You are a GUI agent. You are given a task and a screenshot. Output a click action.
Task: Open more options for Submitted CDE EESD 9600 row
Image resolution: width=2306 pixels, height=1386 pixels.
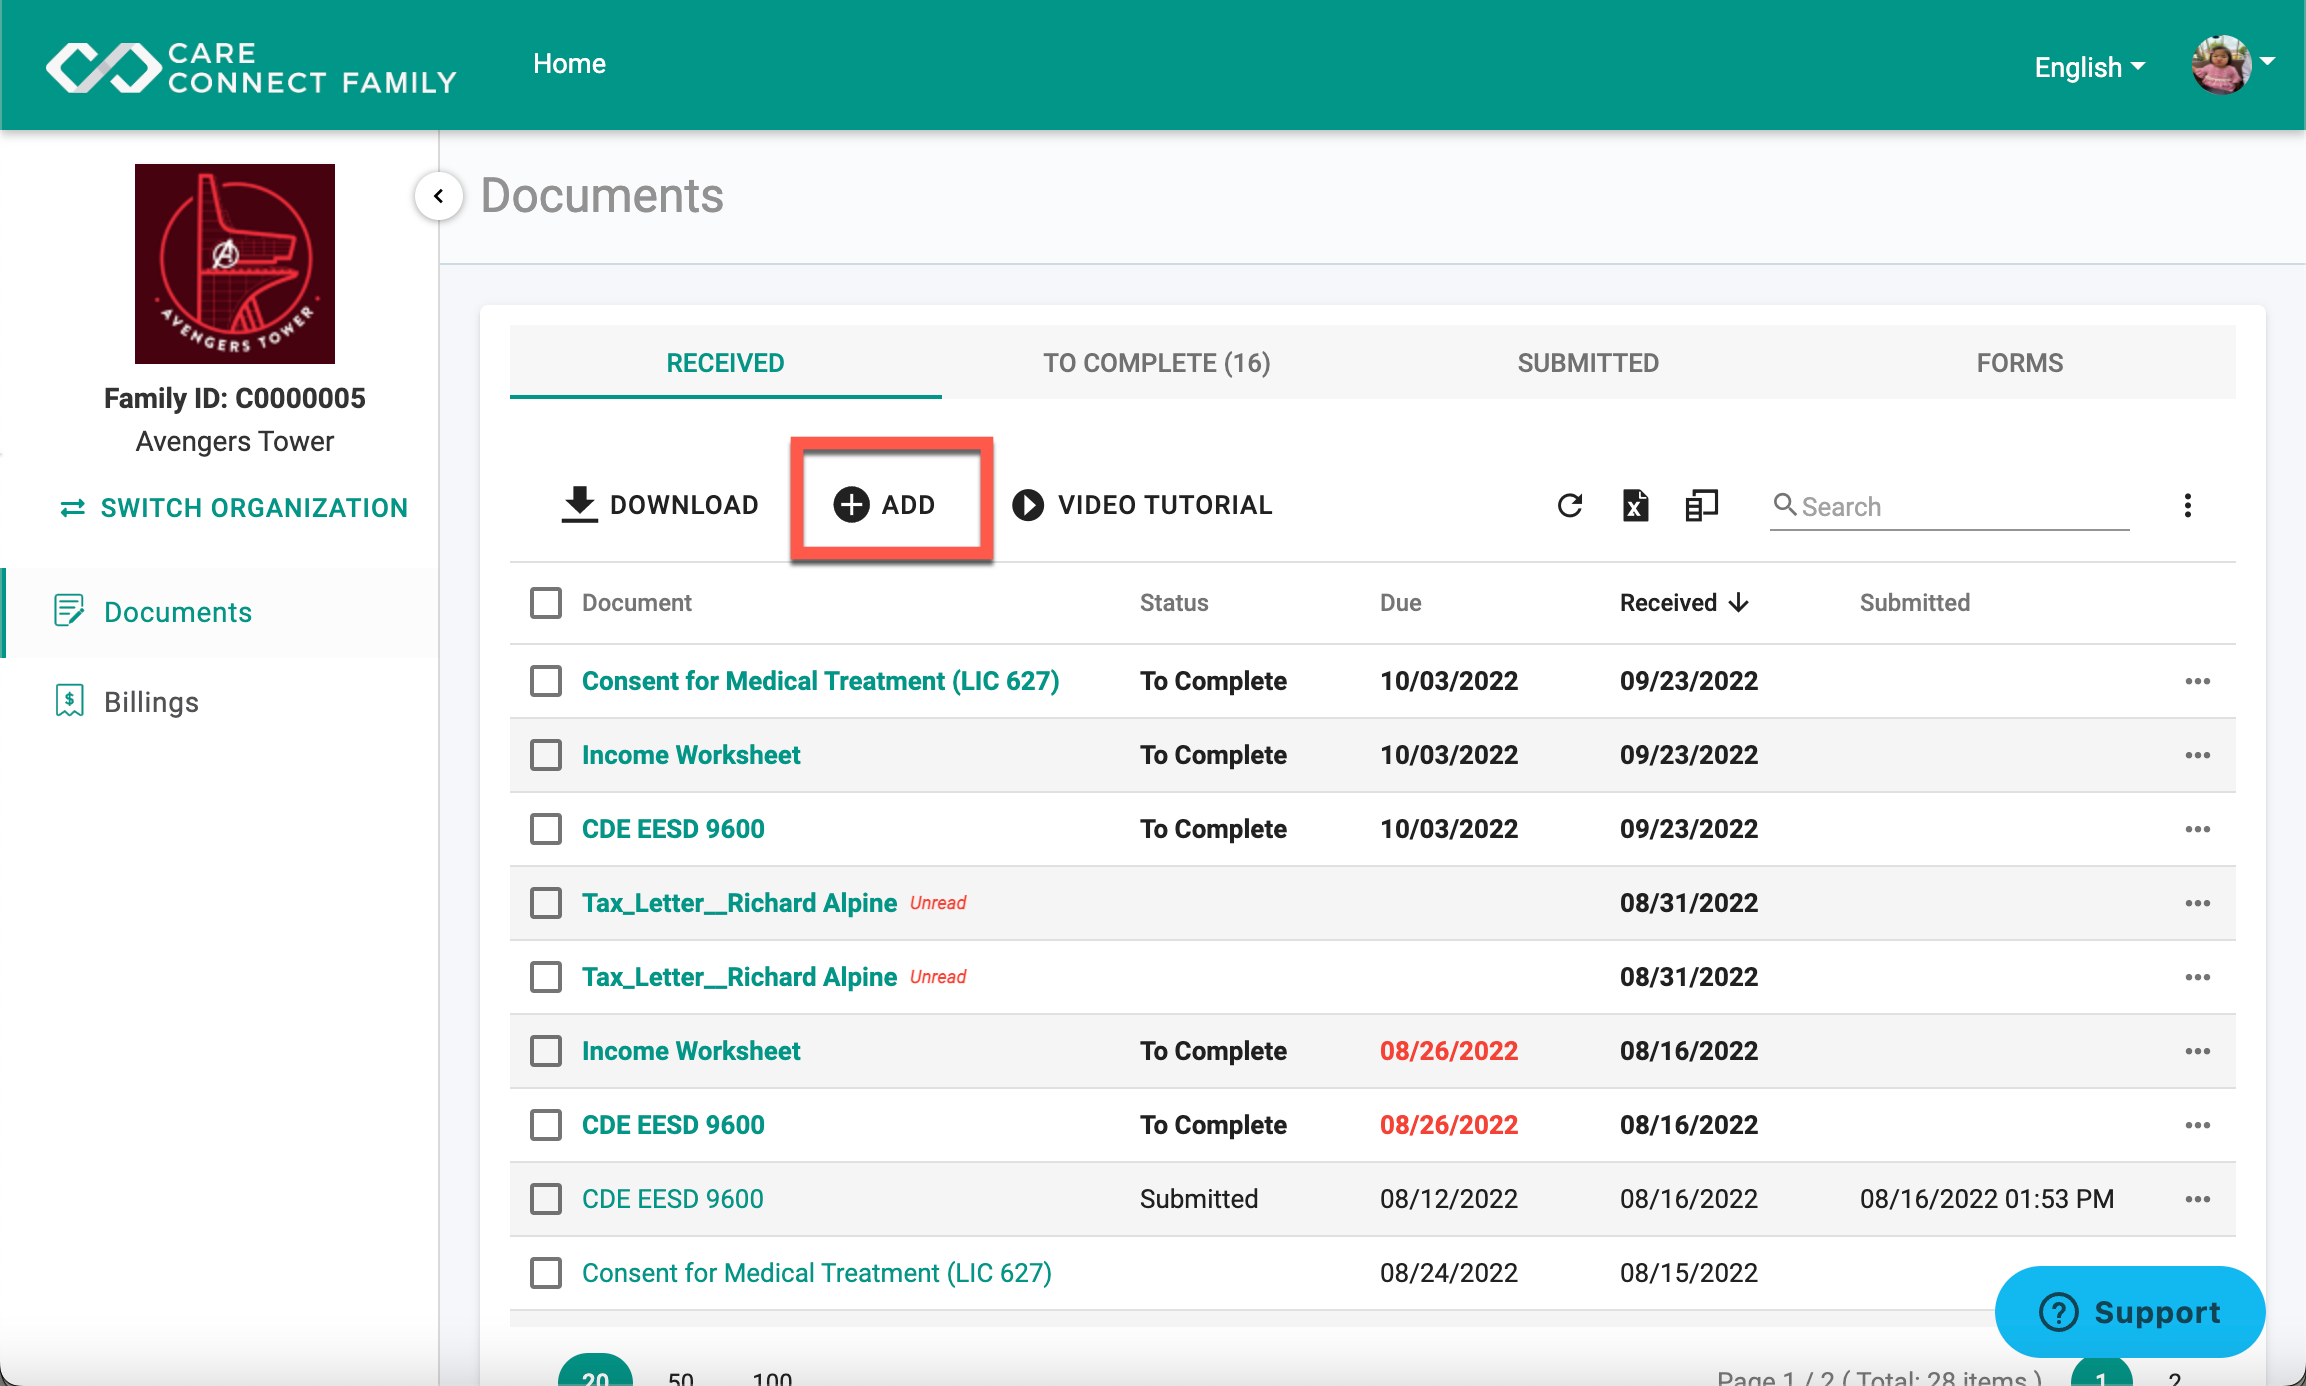click(x=2198, y=1199)
